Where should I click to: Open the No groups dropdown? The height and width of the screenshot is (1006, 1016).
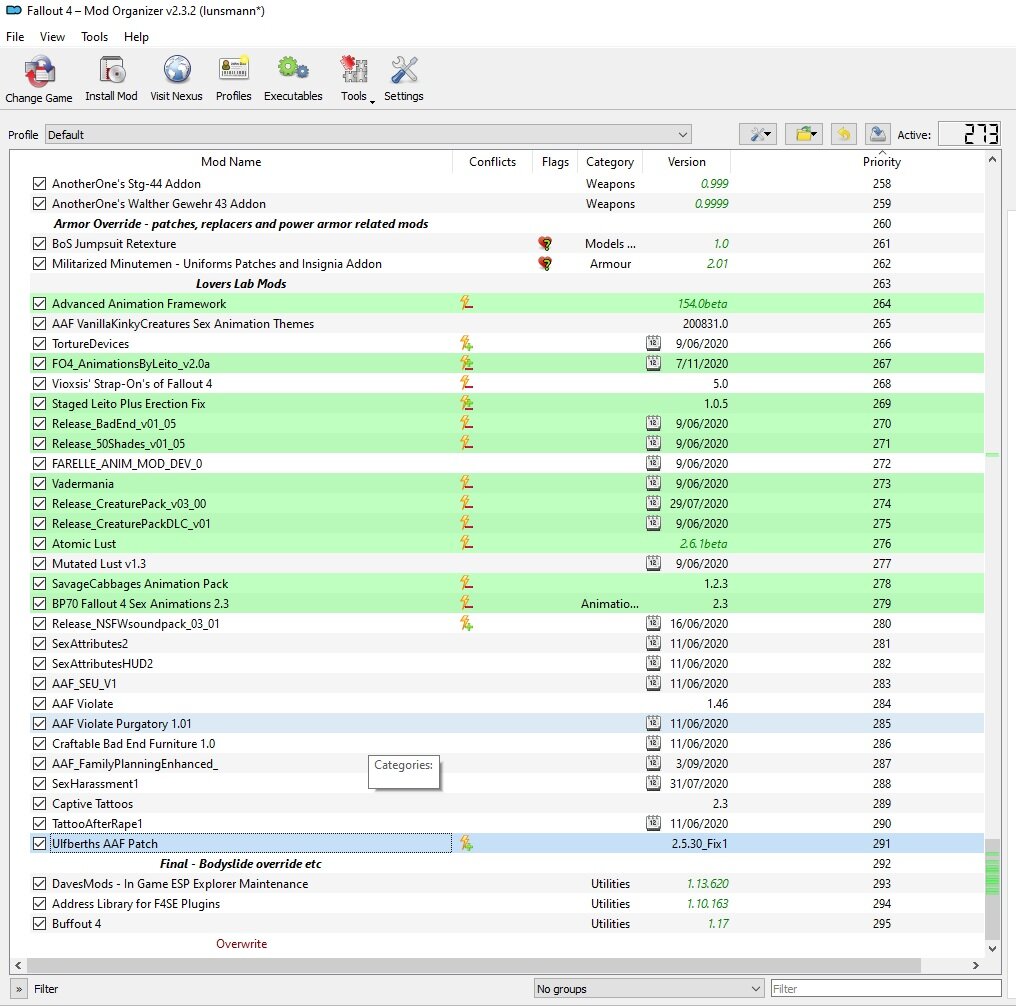(648, 989)
